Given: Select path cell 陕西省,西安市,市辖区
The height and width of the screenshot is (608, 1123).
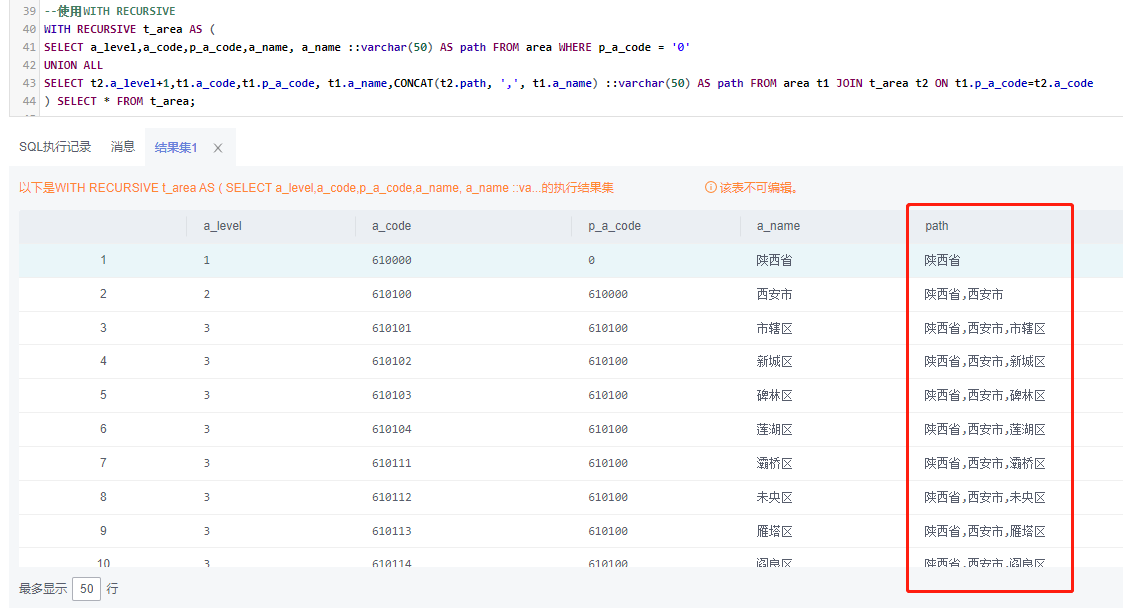Looking at the screenshot, I should tap(985, 328).
